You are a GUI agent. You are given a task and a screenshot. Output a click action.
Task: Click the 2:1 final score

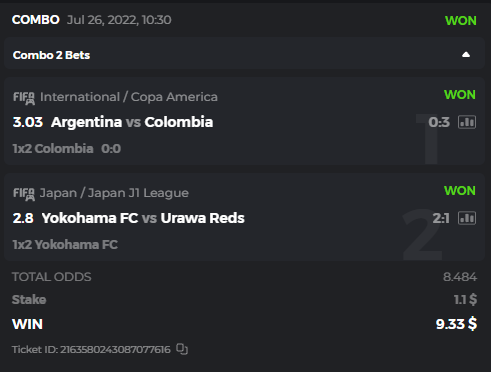tap(441, 218)
